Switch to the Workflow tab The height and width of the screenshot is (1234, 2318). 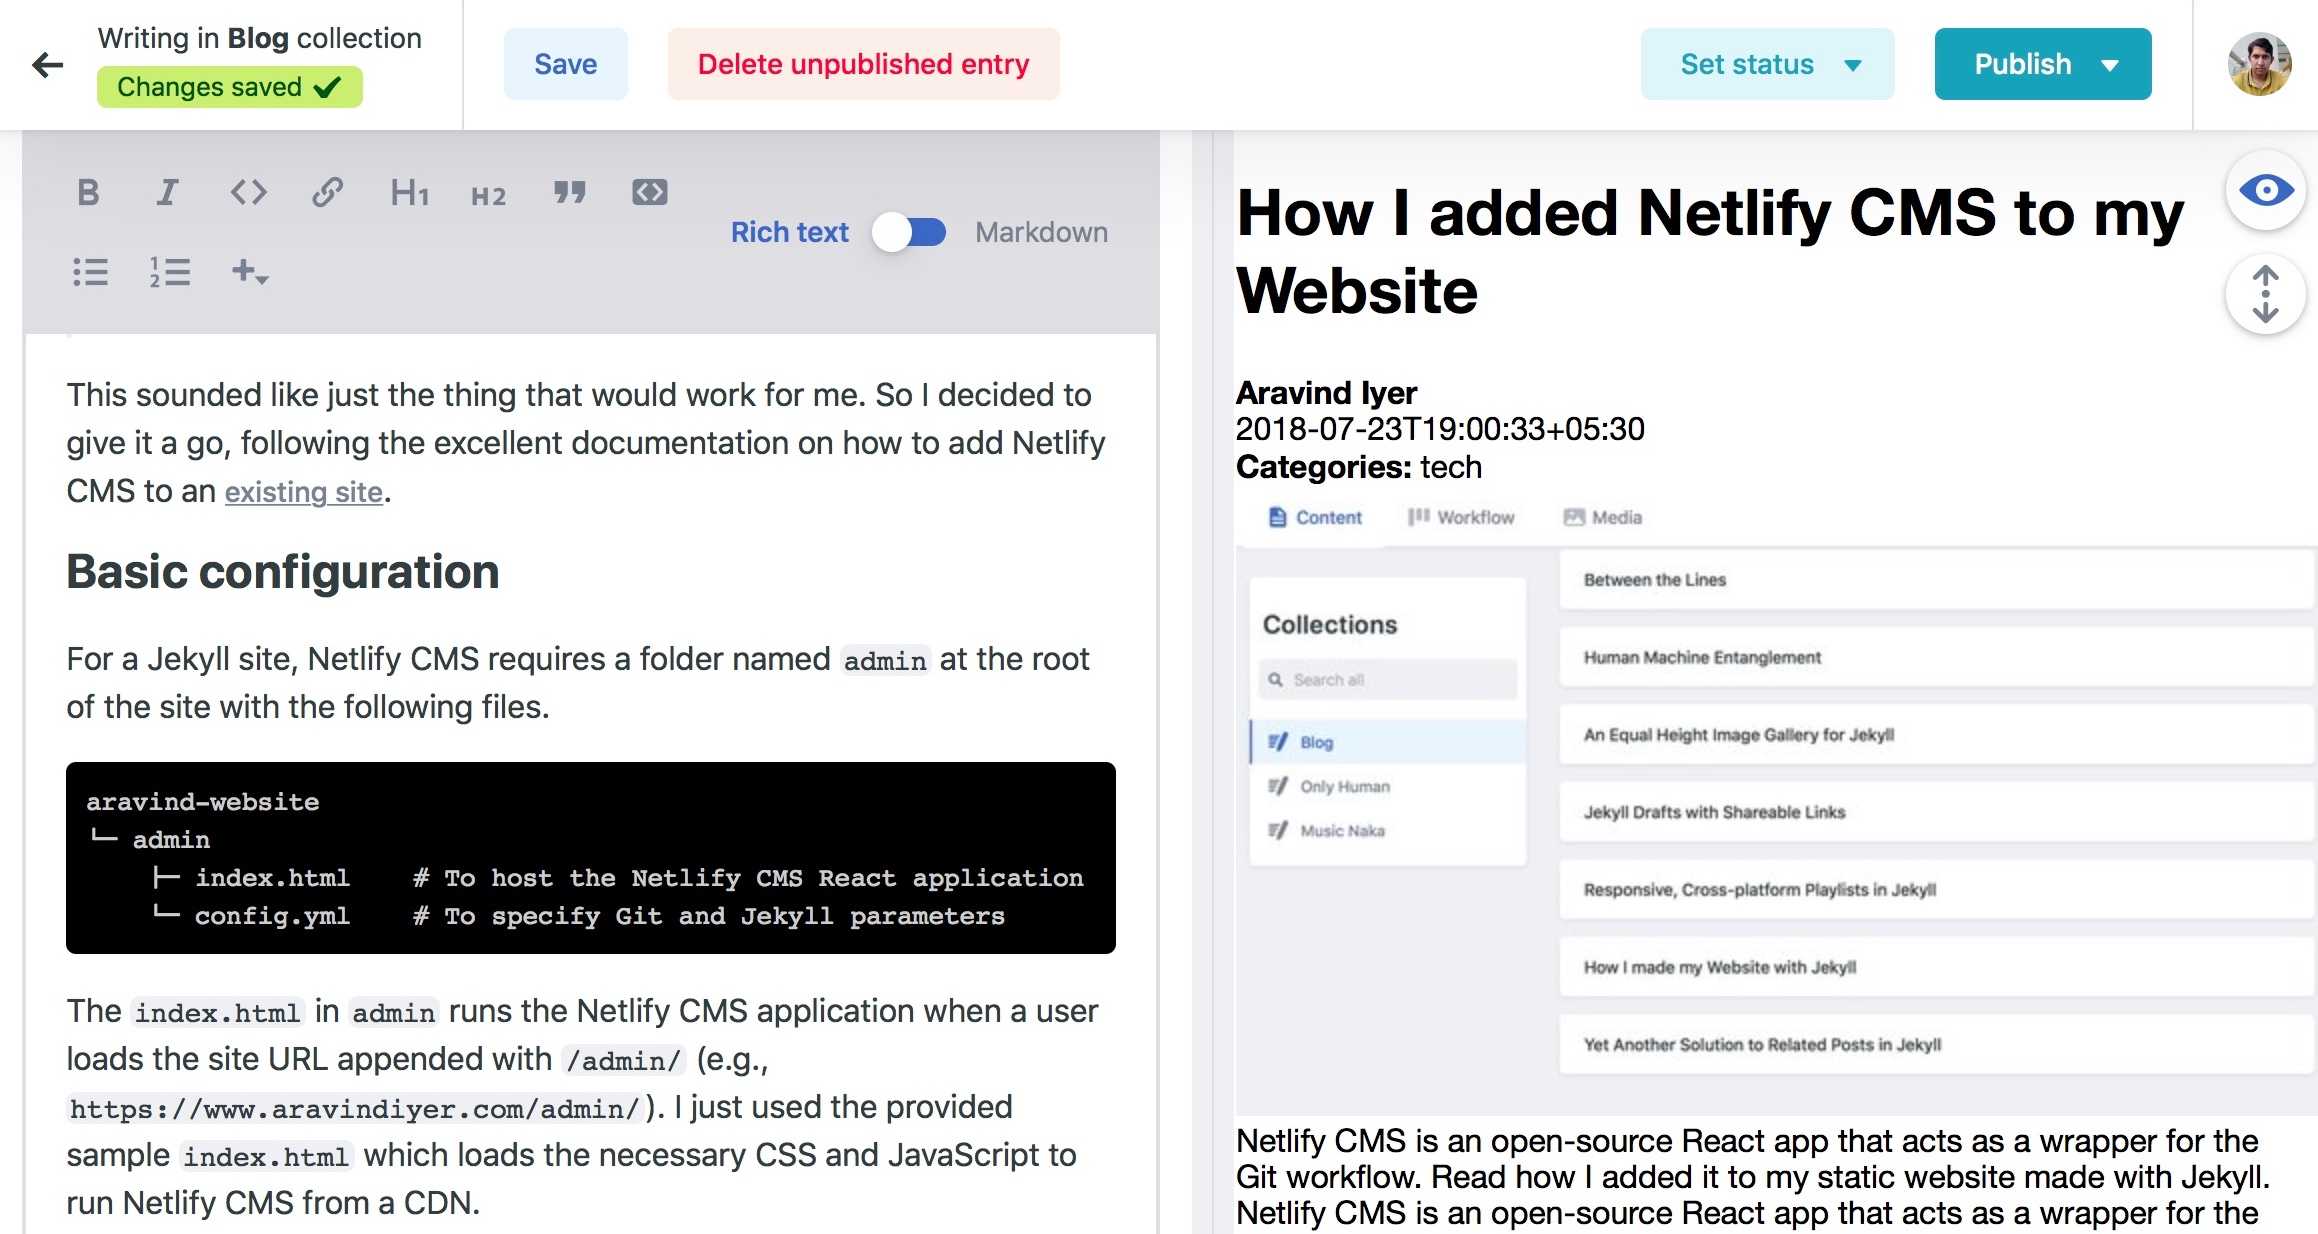(1458, 517)
